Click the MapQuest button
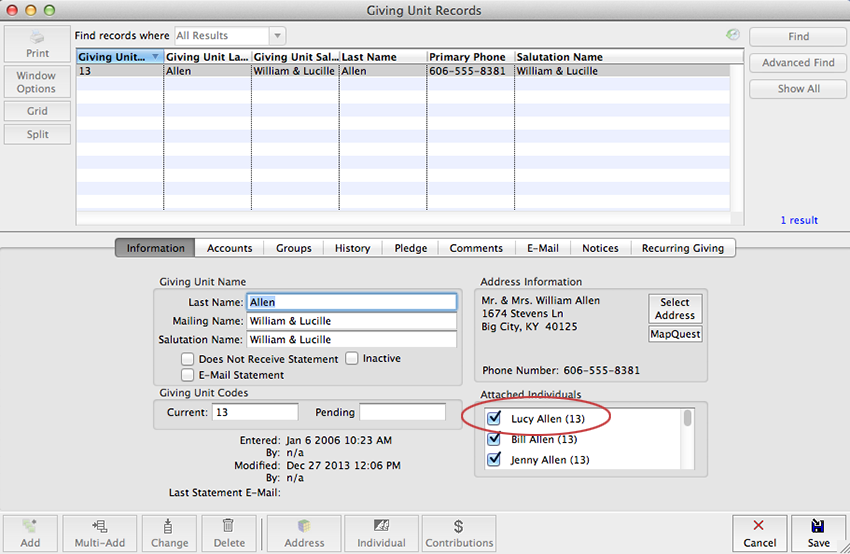The image size is (850, 554). pyautogui.click(x=675, y=334)
